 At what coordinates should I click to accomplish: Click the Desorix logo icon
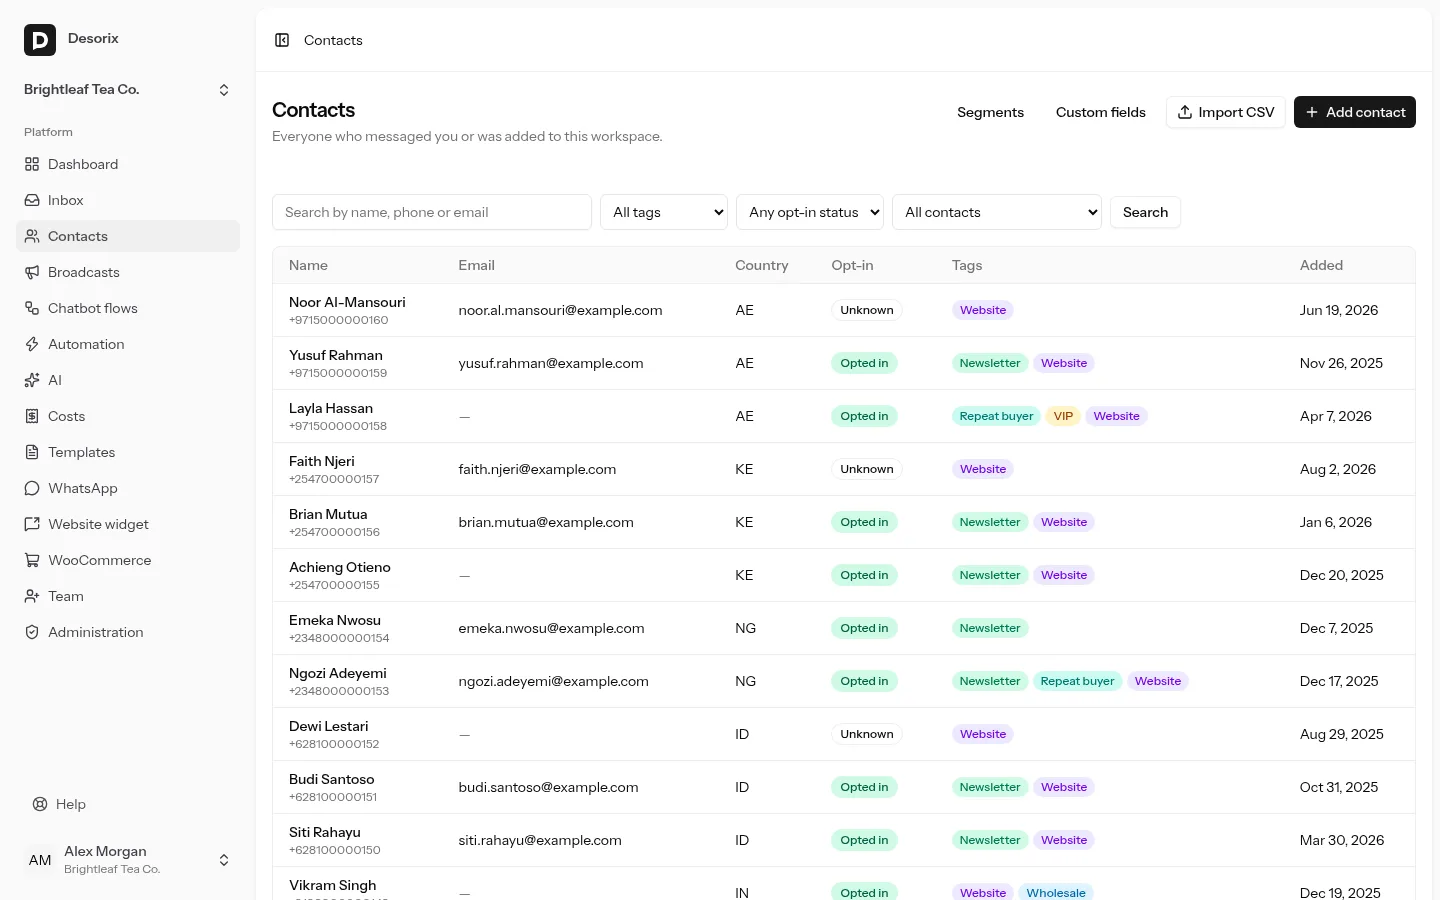(x=40, y=40)
